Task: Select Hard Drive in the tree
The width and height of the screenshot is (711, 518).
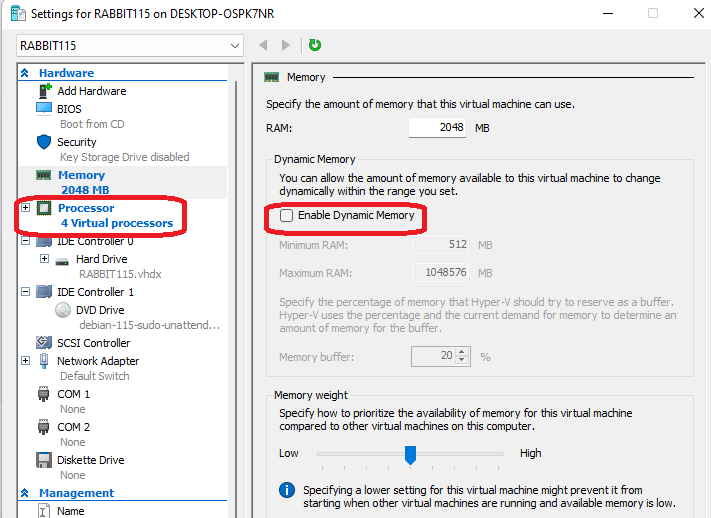Action: coord(102,259)
